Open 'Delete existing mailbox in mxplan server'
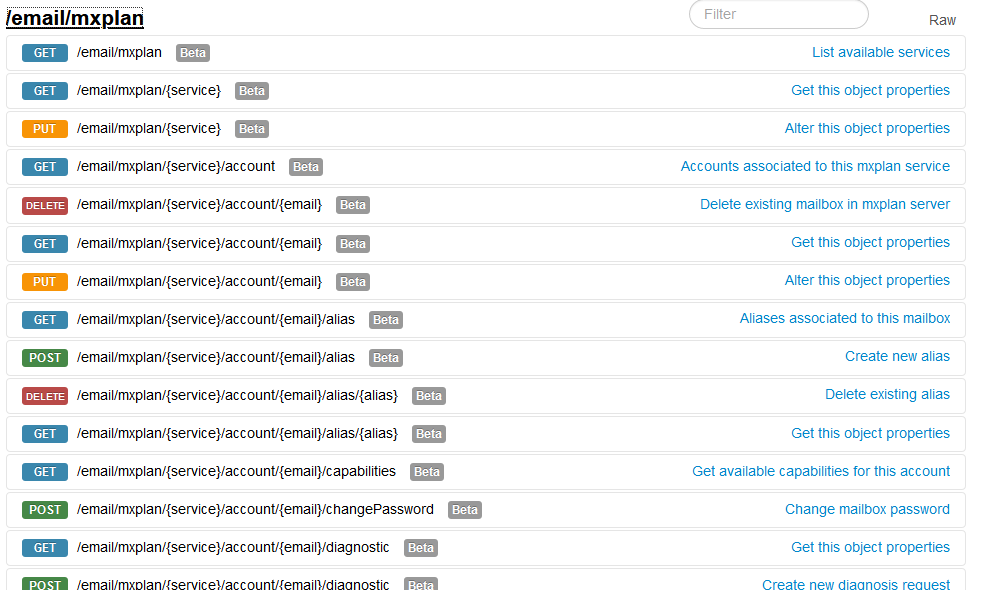The width and height of the screenshot is (981, 590). (824, 204)
